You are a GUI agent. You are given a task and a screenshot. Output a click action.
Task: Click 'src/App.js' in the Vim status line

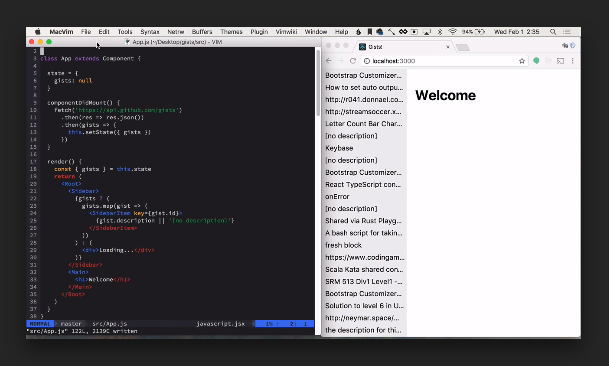click(x=110, y=324)
